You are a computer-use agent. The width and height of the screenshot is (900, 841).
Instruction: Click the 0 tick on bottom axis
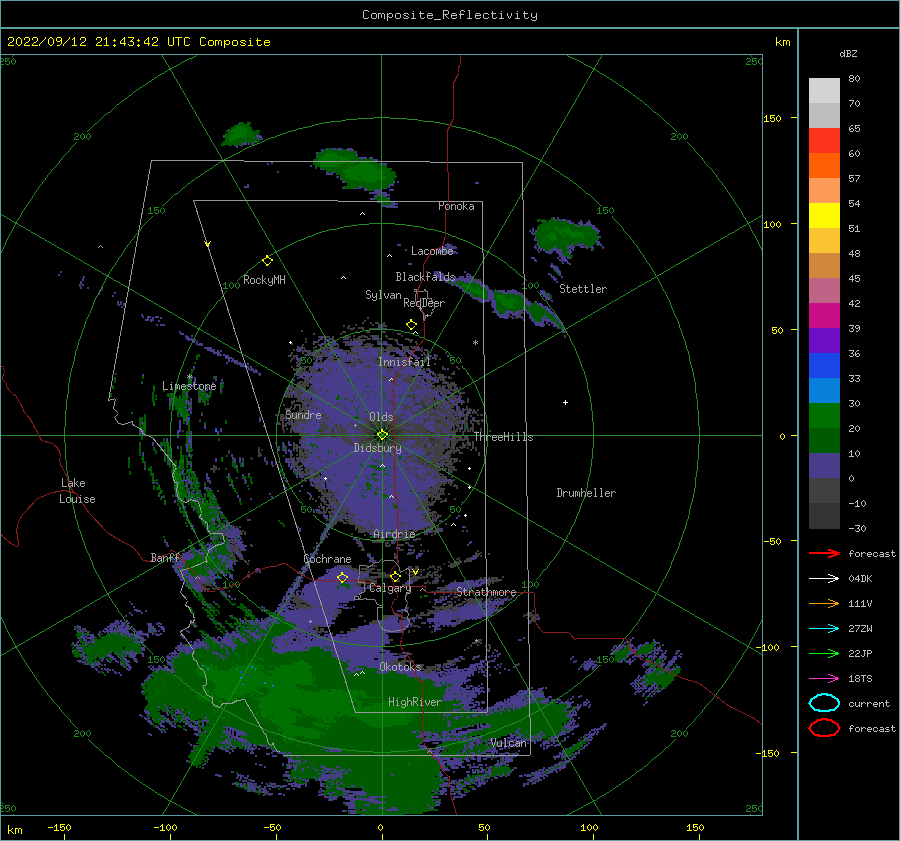[x=380, y=827]
